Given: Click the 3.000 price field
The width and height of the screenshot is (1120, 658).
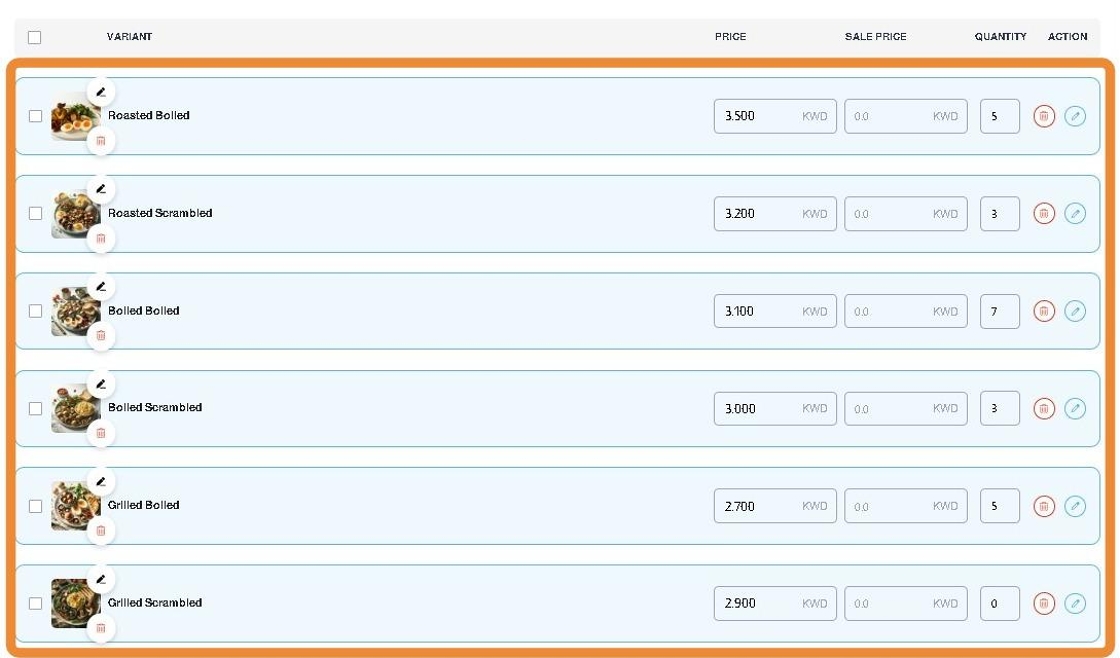Looking at the screenshot, I should (x=775, y=409).
